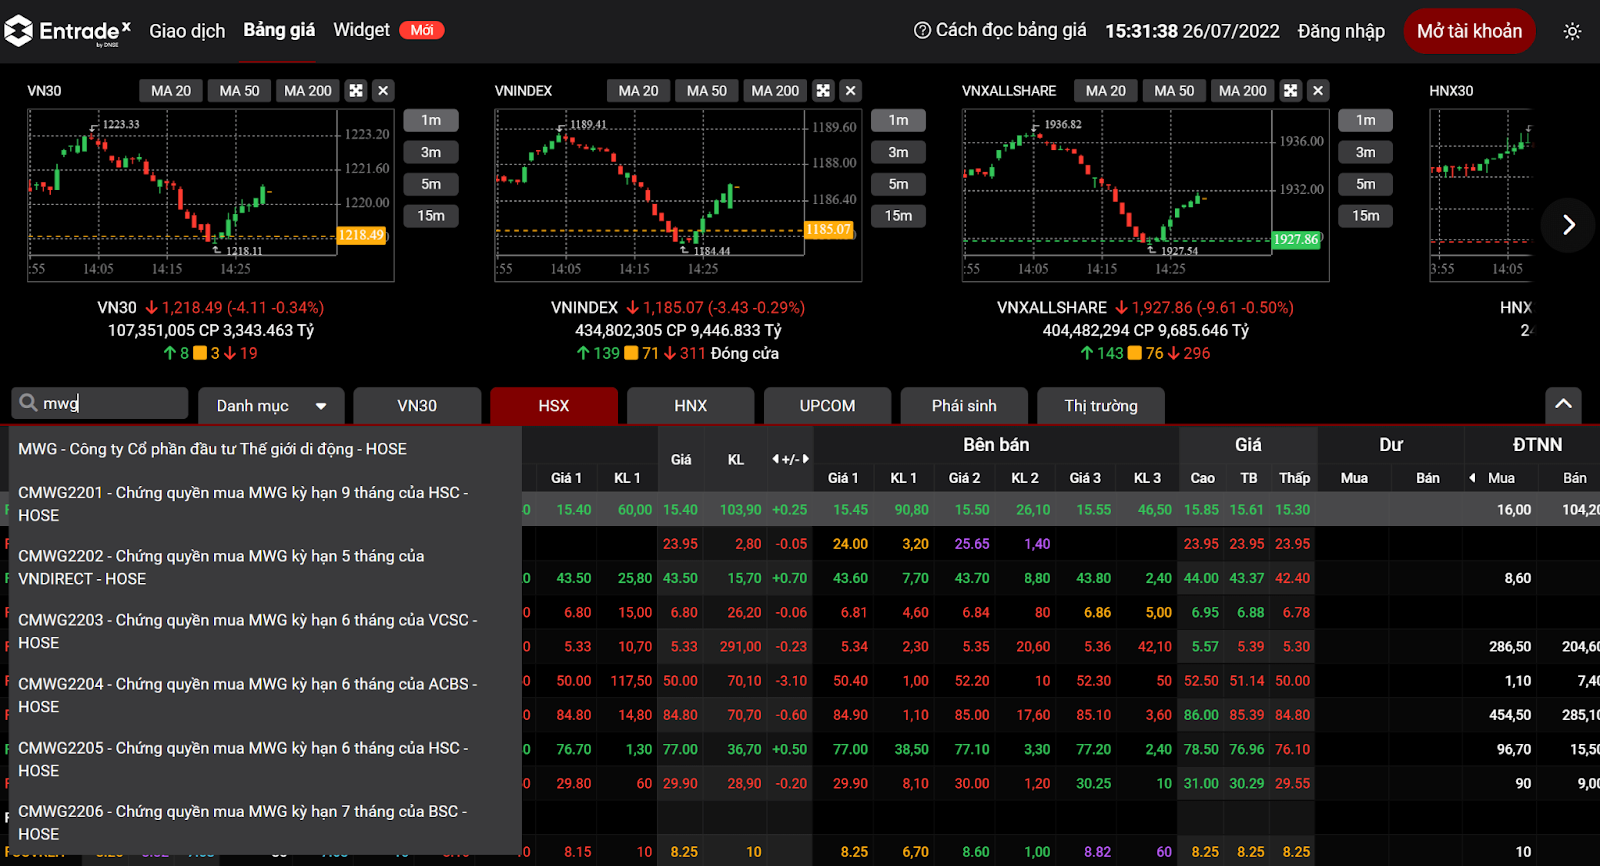Toggle MA 50 on the VN30 chart
Image resolution: width=1600 pixels, height=866 pixels.
[239, 91]
